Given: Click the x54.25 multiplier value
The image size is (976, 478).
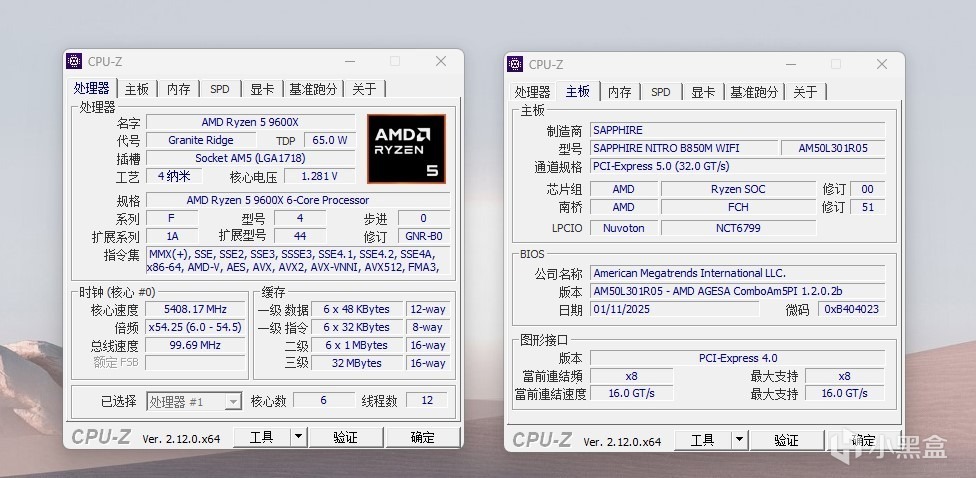Looking at the screenshot, I should coord(195,327).
